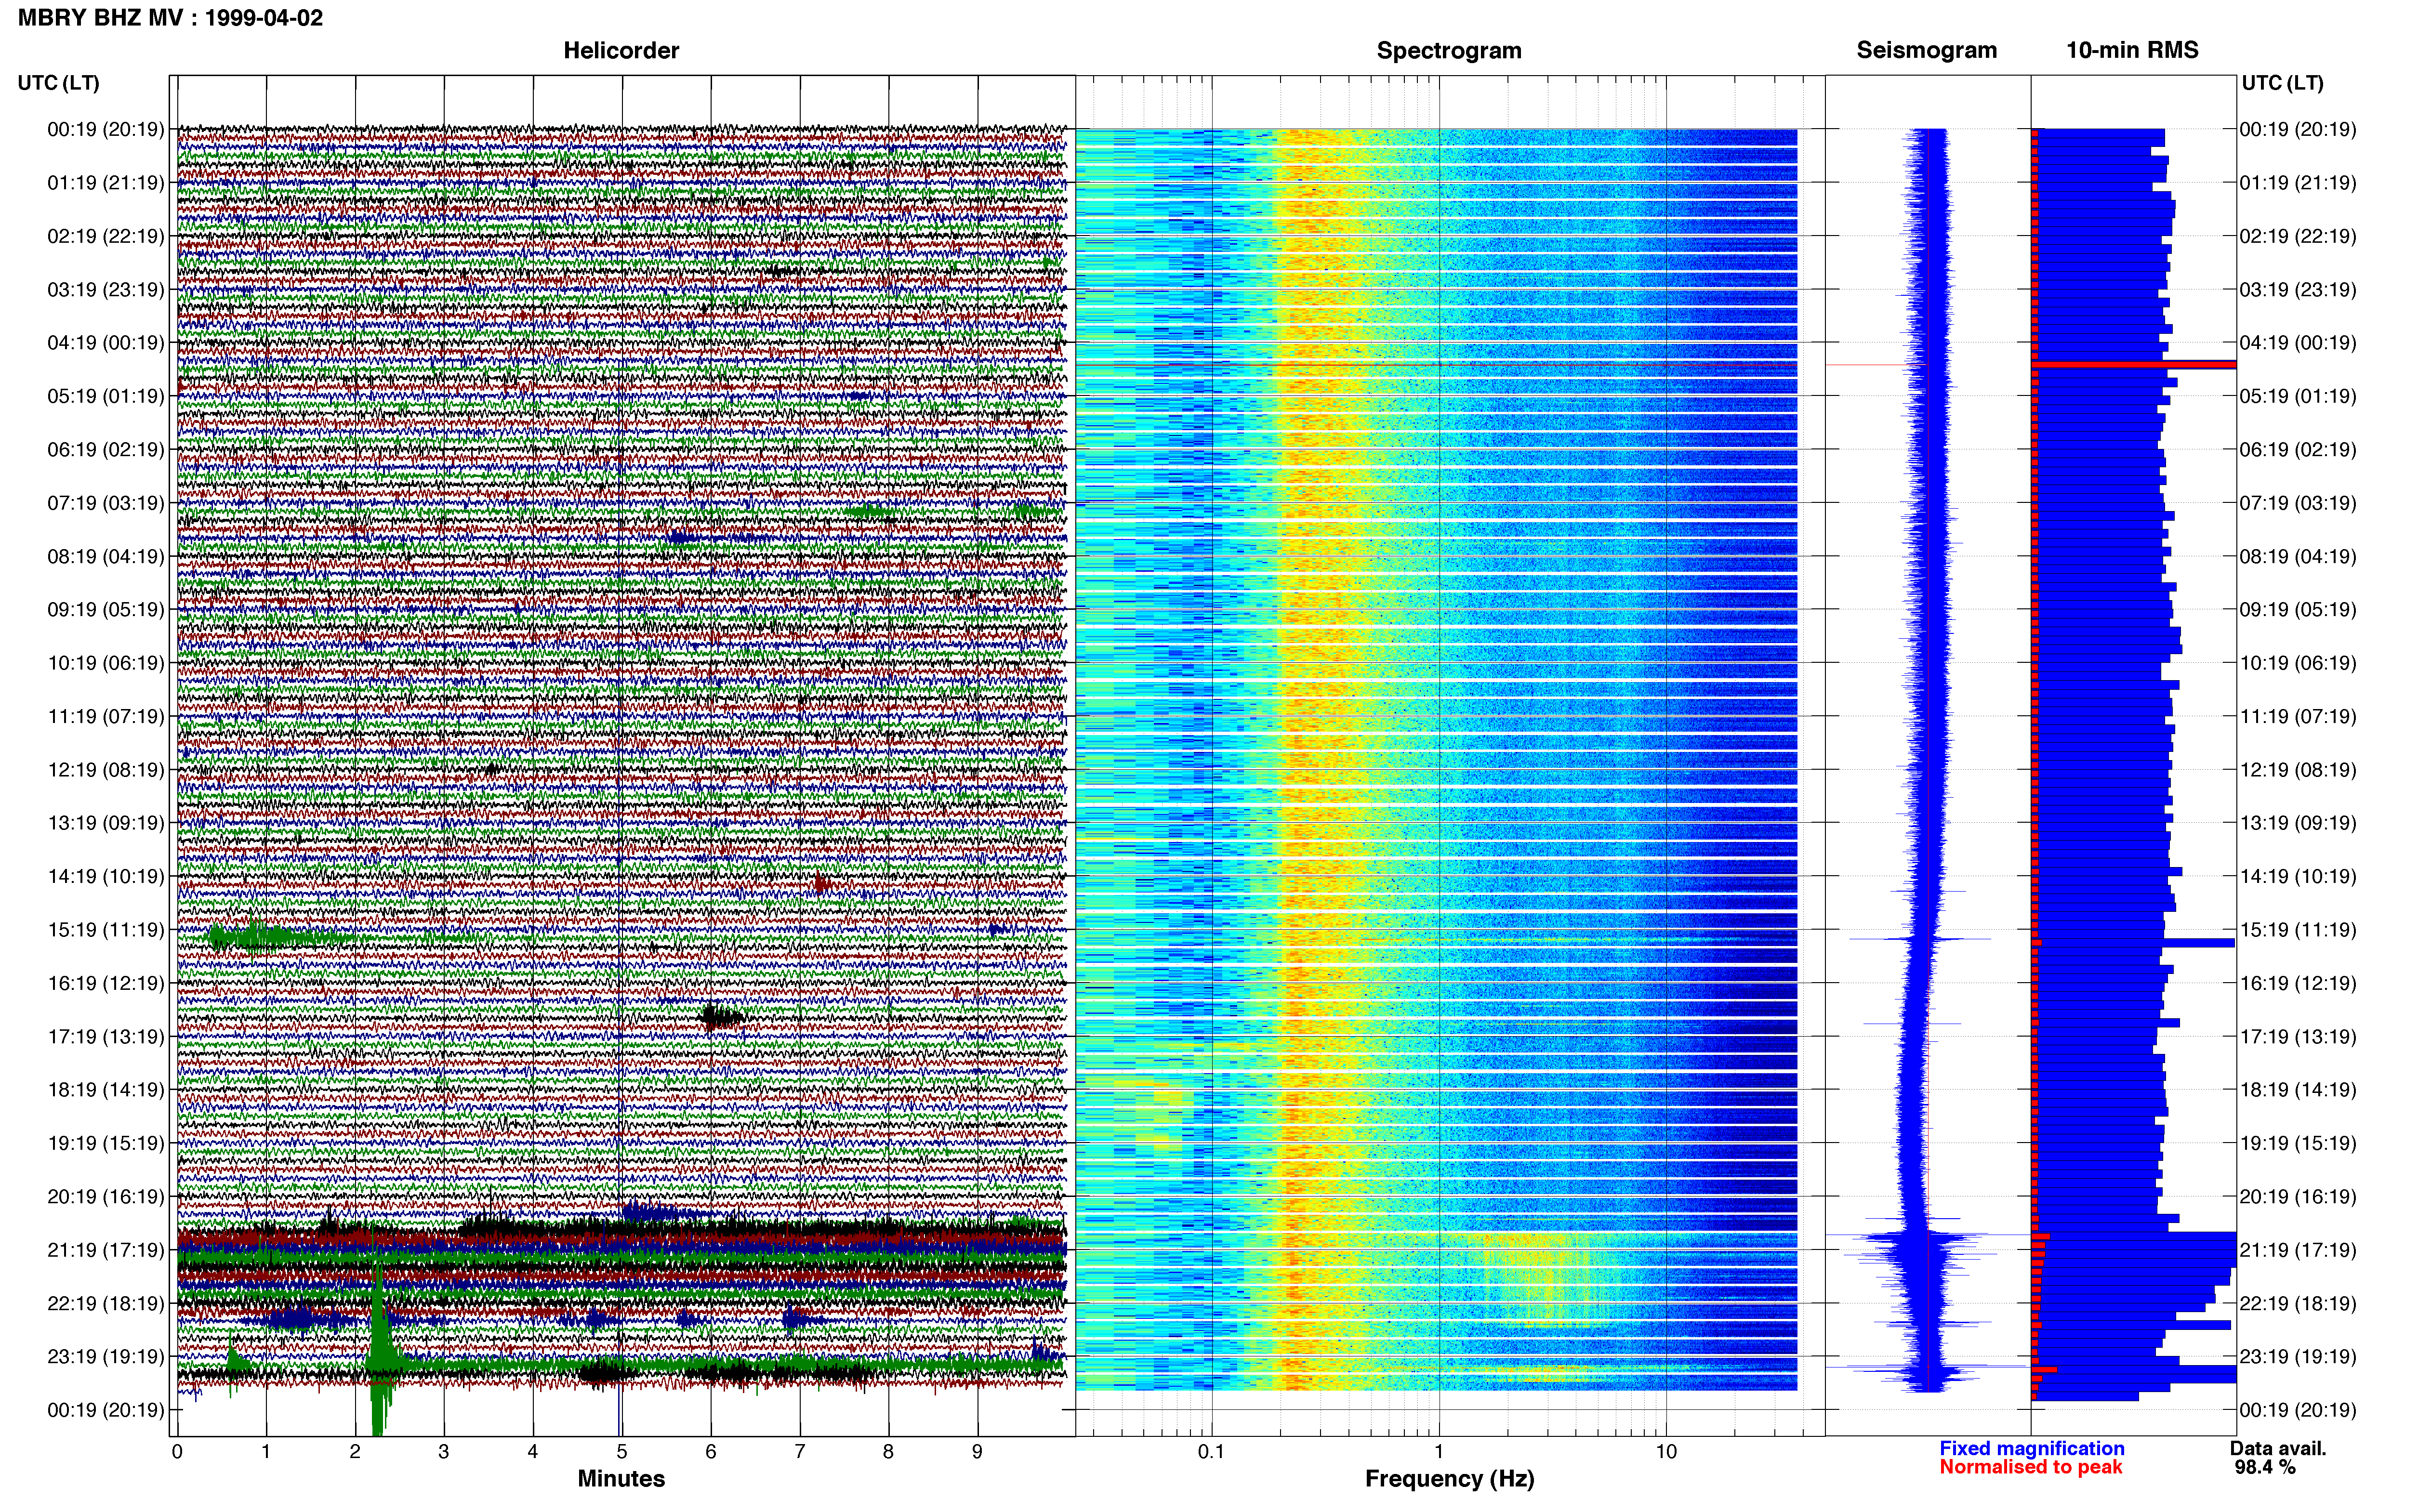Click left time label 05:19 (01:19)
This screenshot has height=1512, width=2418.
tap(106, 396)
